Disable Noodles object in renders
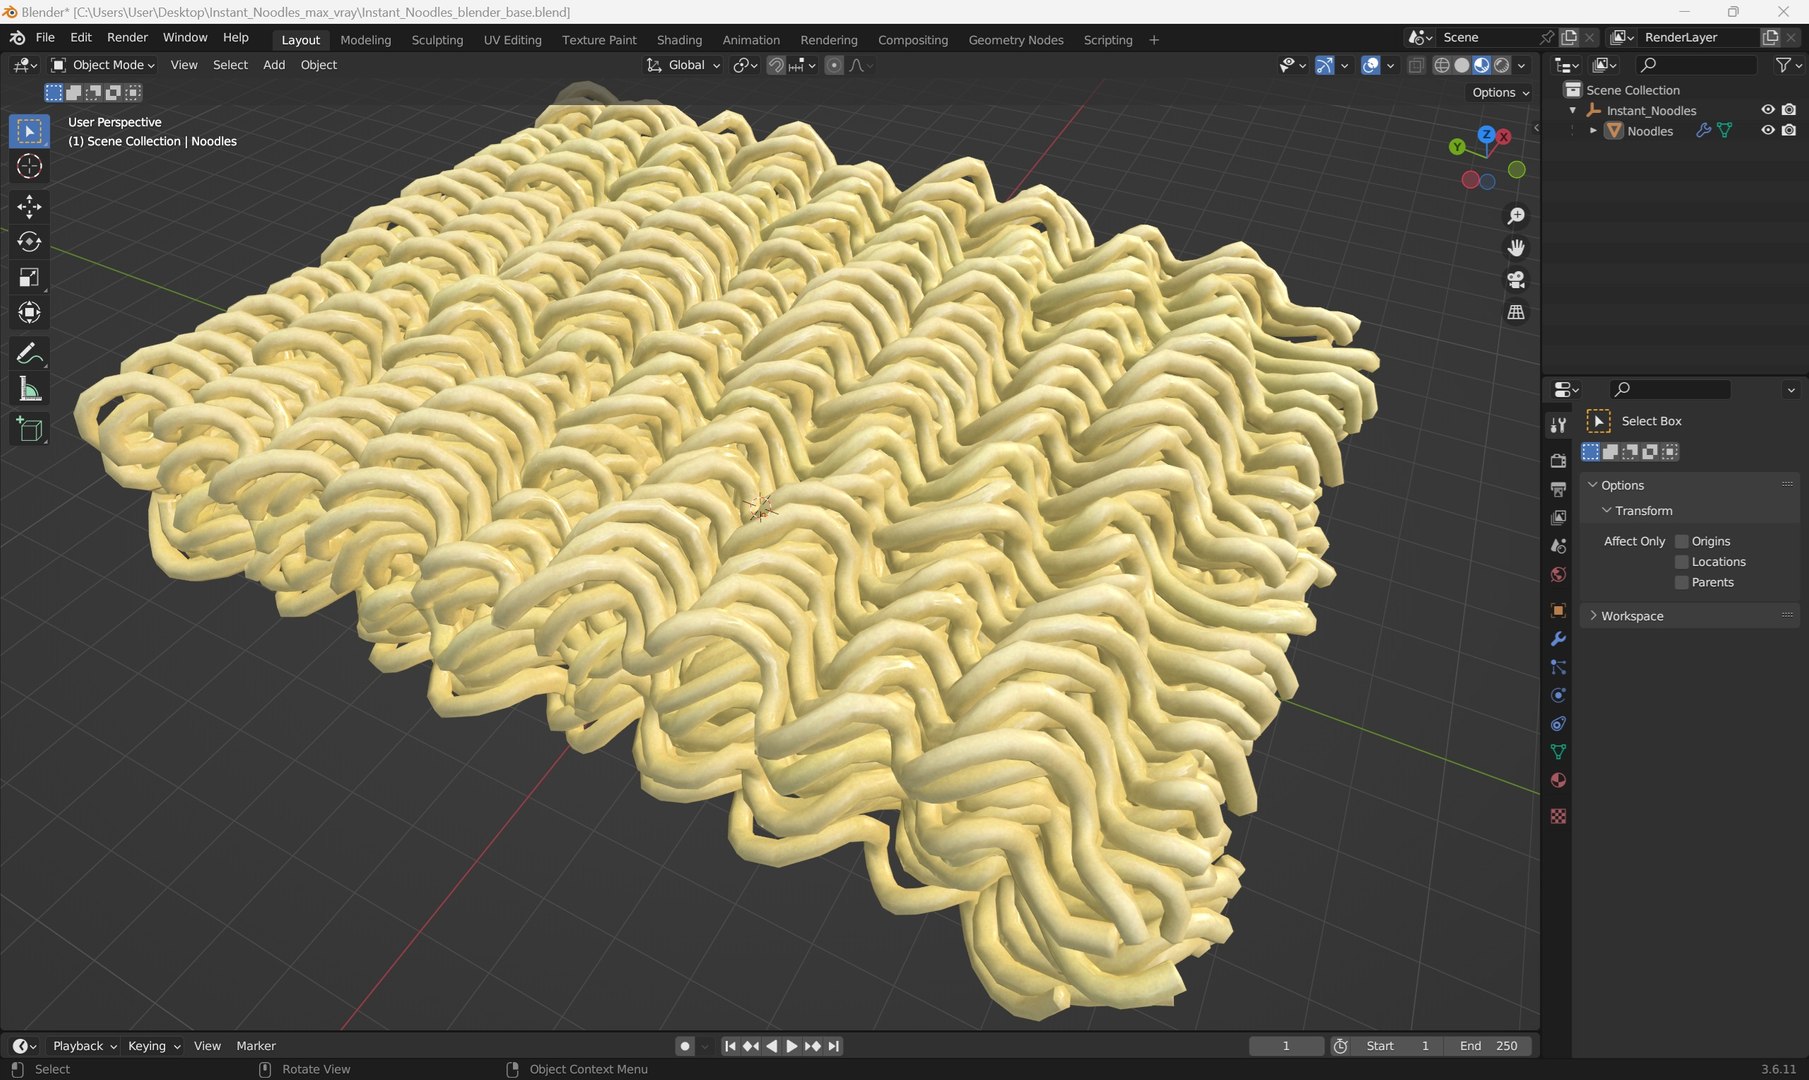 [1789, 130]
